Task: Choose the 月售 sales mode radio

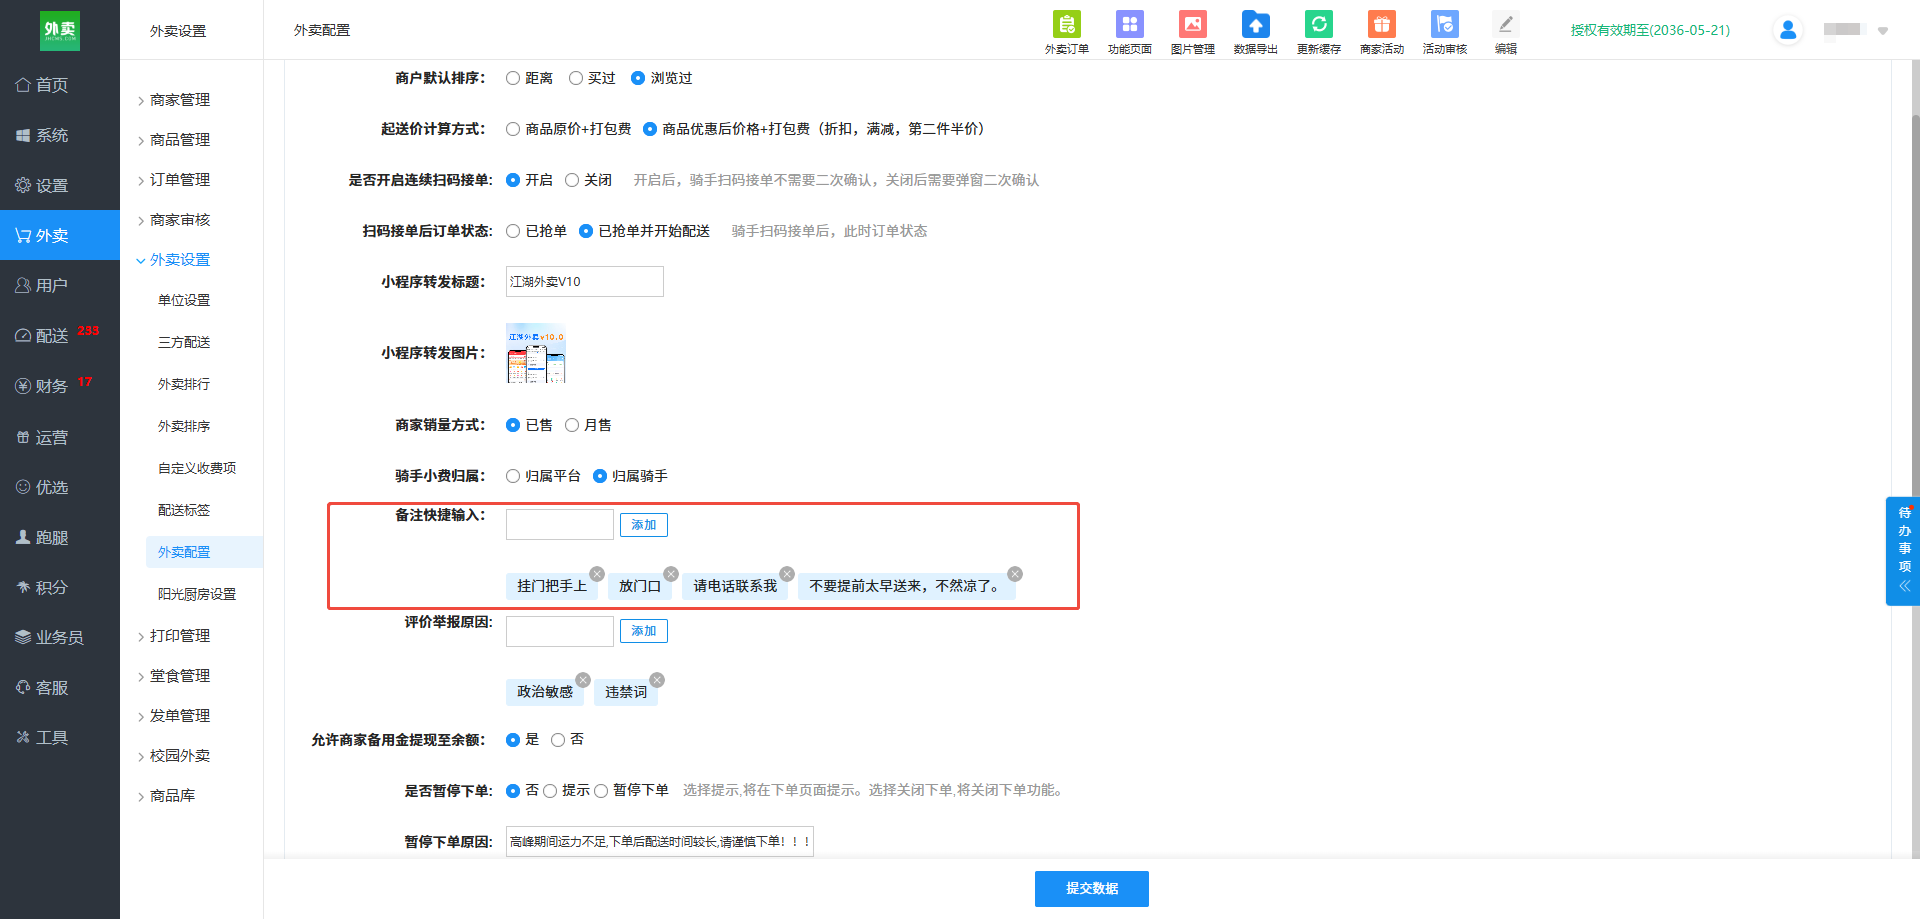Action: [572, 425]
